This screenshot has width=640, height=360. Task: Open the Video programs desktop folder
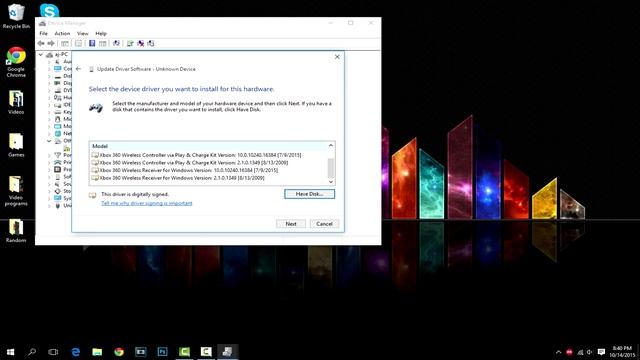(x=16, y=191)
